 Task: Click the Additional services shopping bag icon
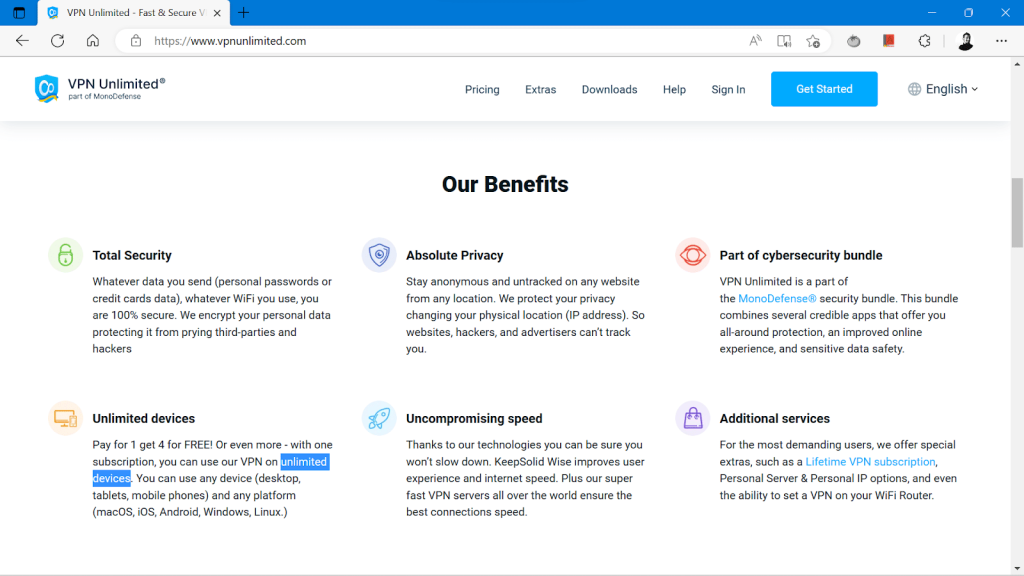(x=692, y=418)
